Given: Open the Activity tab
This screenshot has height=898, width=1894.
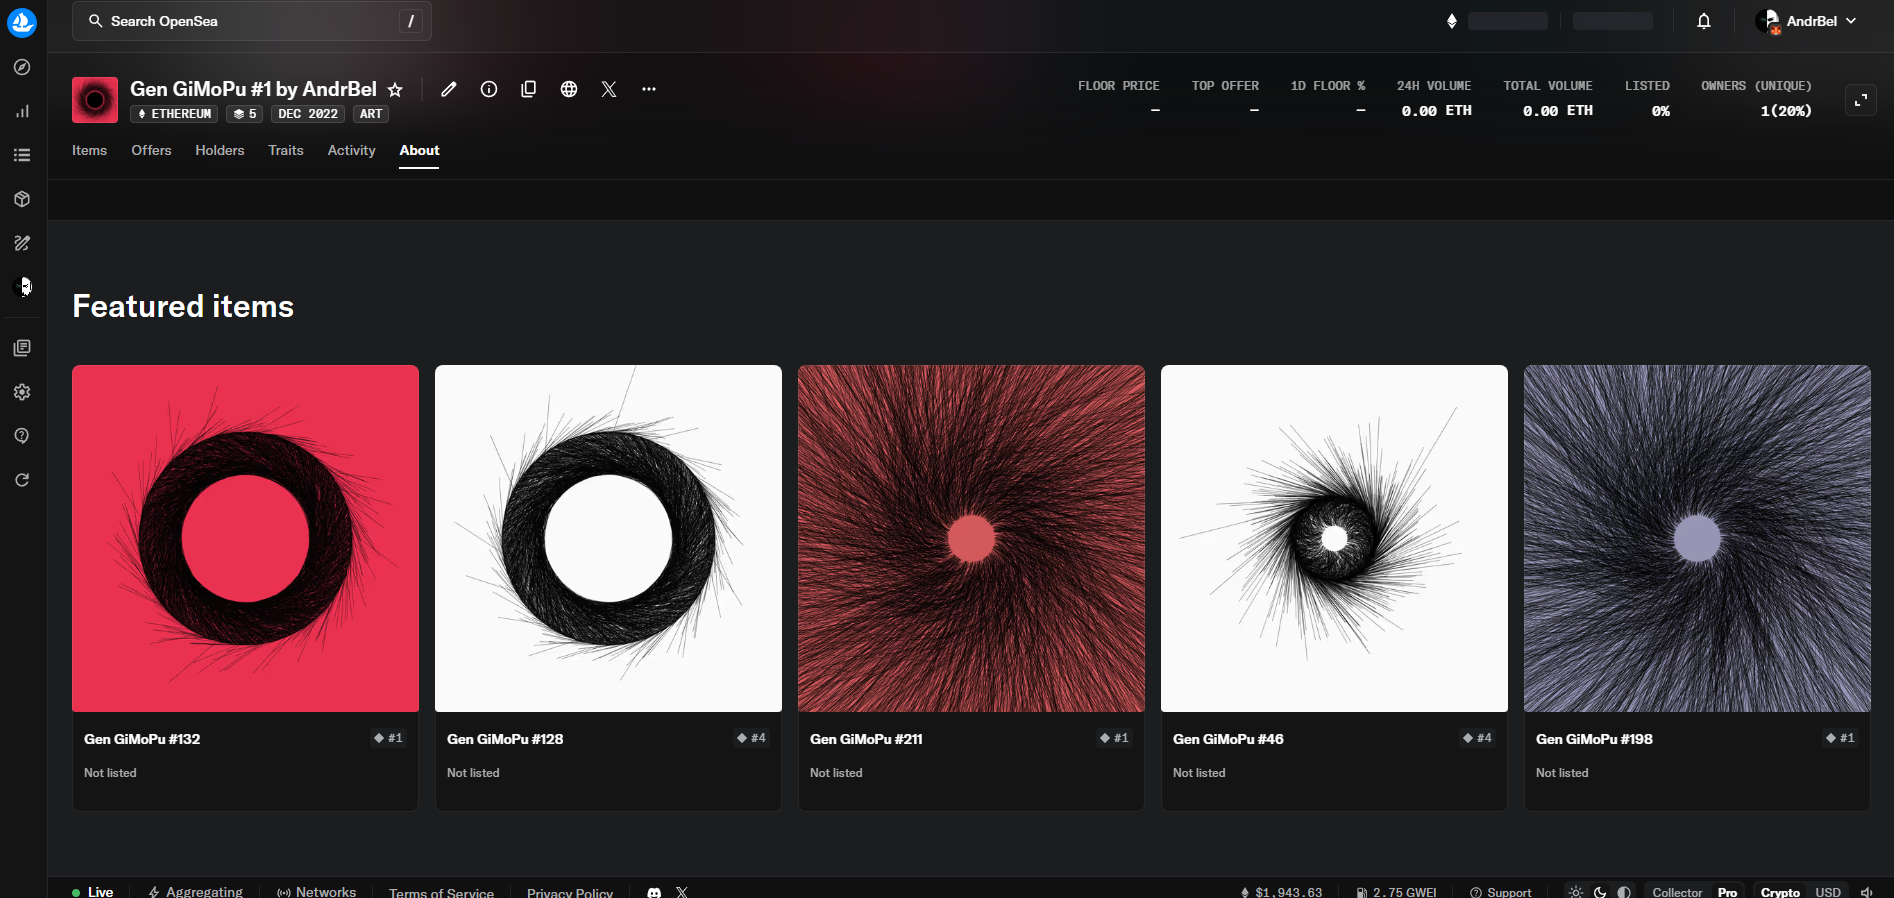Looking at the screenshot, I should click(351, 150).
